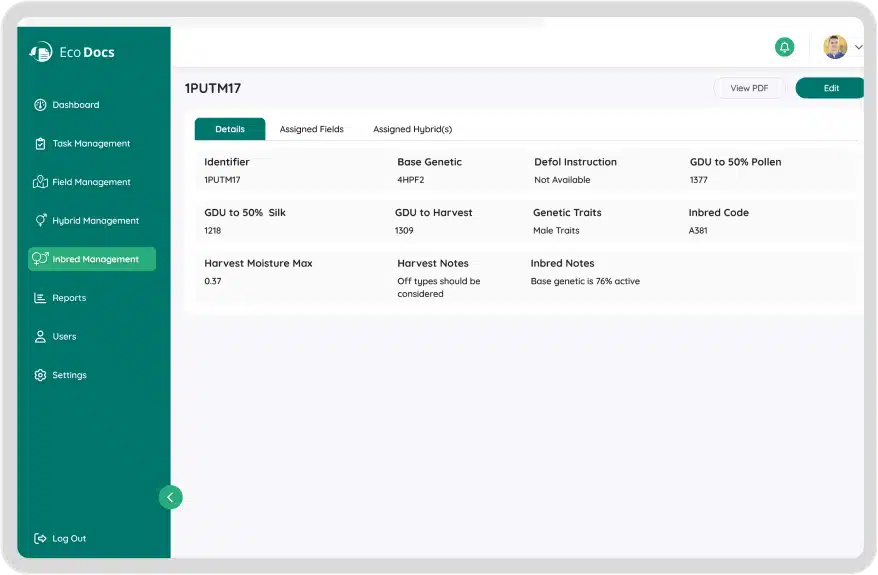Switch to the Assigned Fields tab
The width and height of the screenshot is (878, 575).
(x=311, y=129)
